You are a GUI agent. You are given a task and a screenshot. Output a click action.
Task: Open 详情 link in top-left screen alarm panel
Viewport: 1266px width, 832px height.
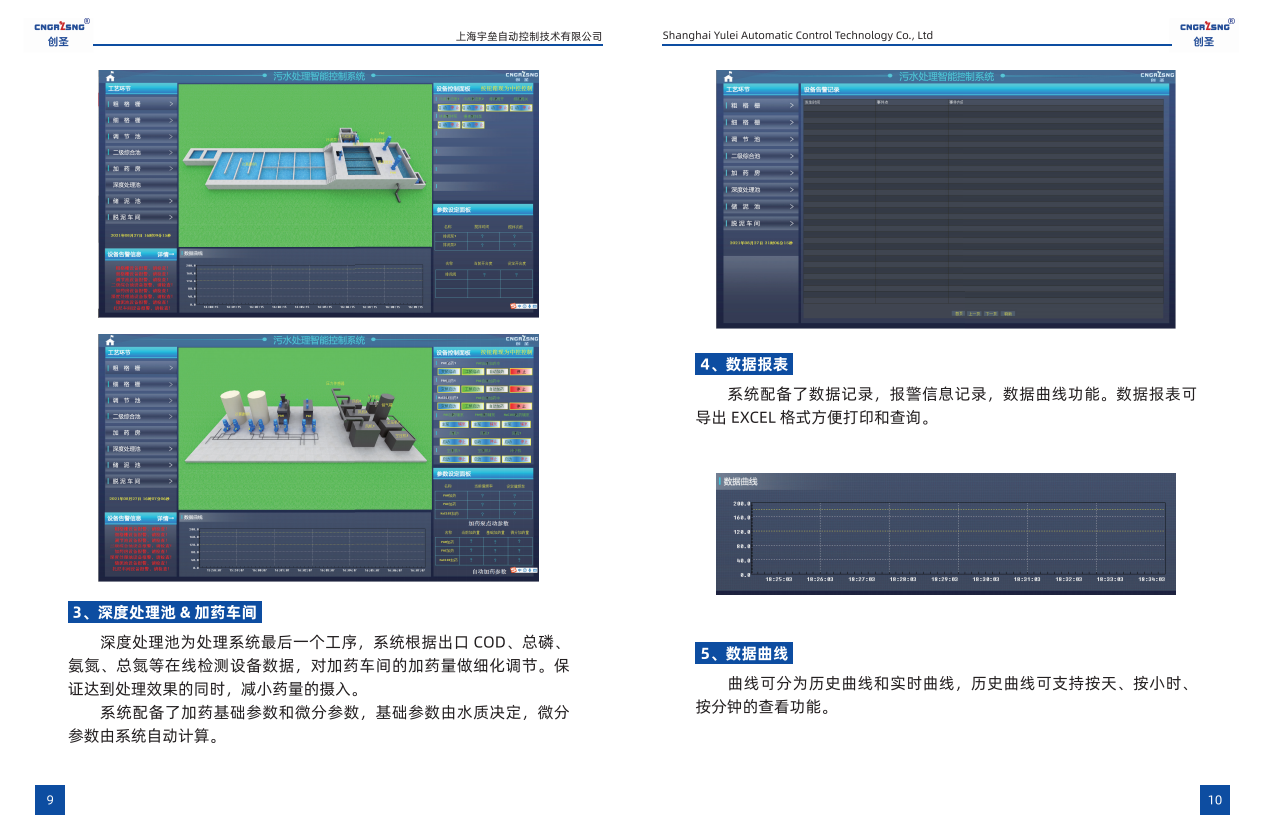click(x=165, y=254)
